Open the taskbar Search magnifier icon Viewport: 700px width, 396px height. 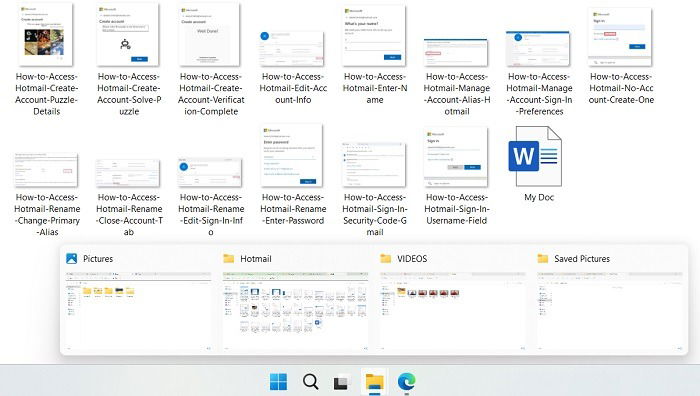[x=310, y=382]
